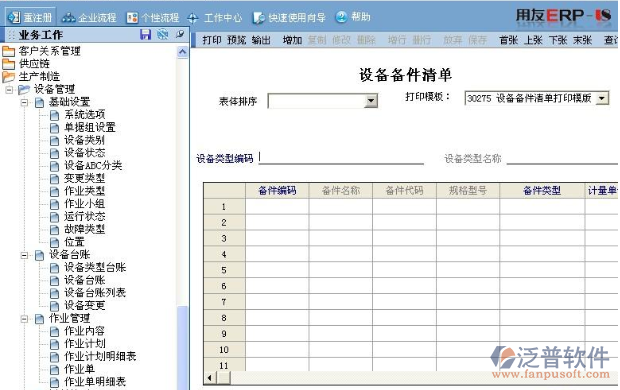Click 增加 in the toolbar
The width and height of the screenshot is (620, 390).
(292, 40)
